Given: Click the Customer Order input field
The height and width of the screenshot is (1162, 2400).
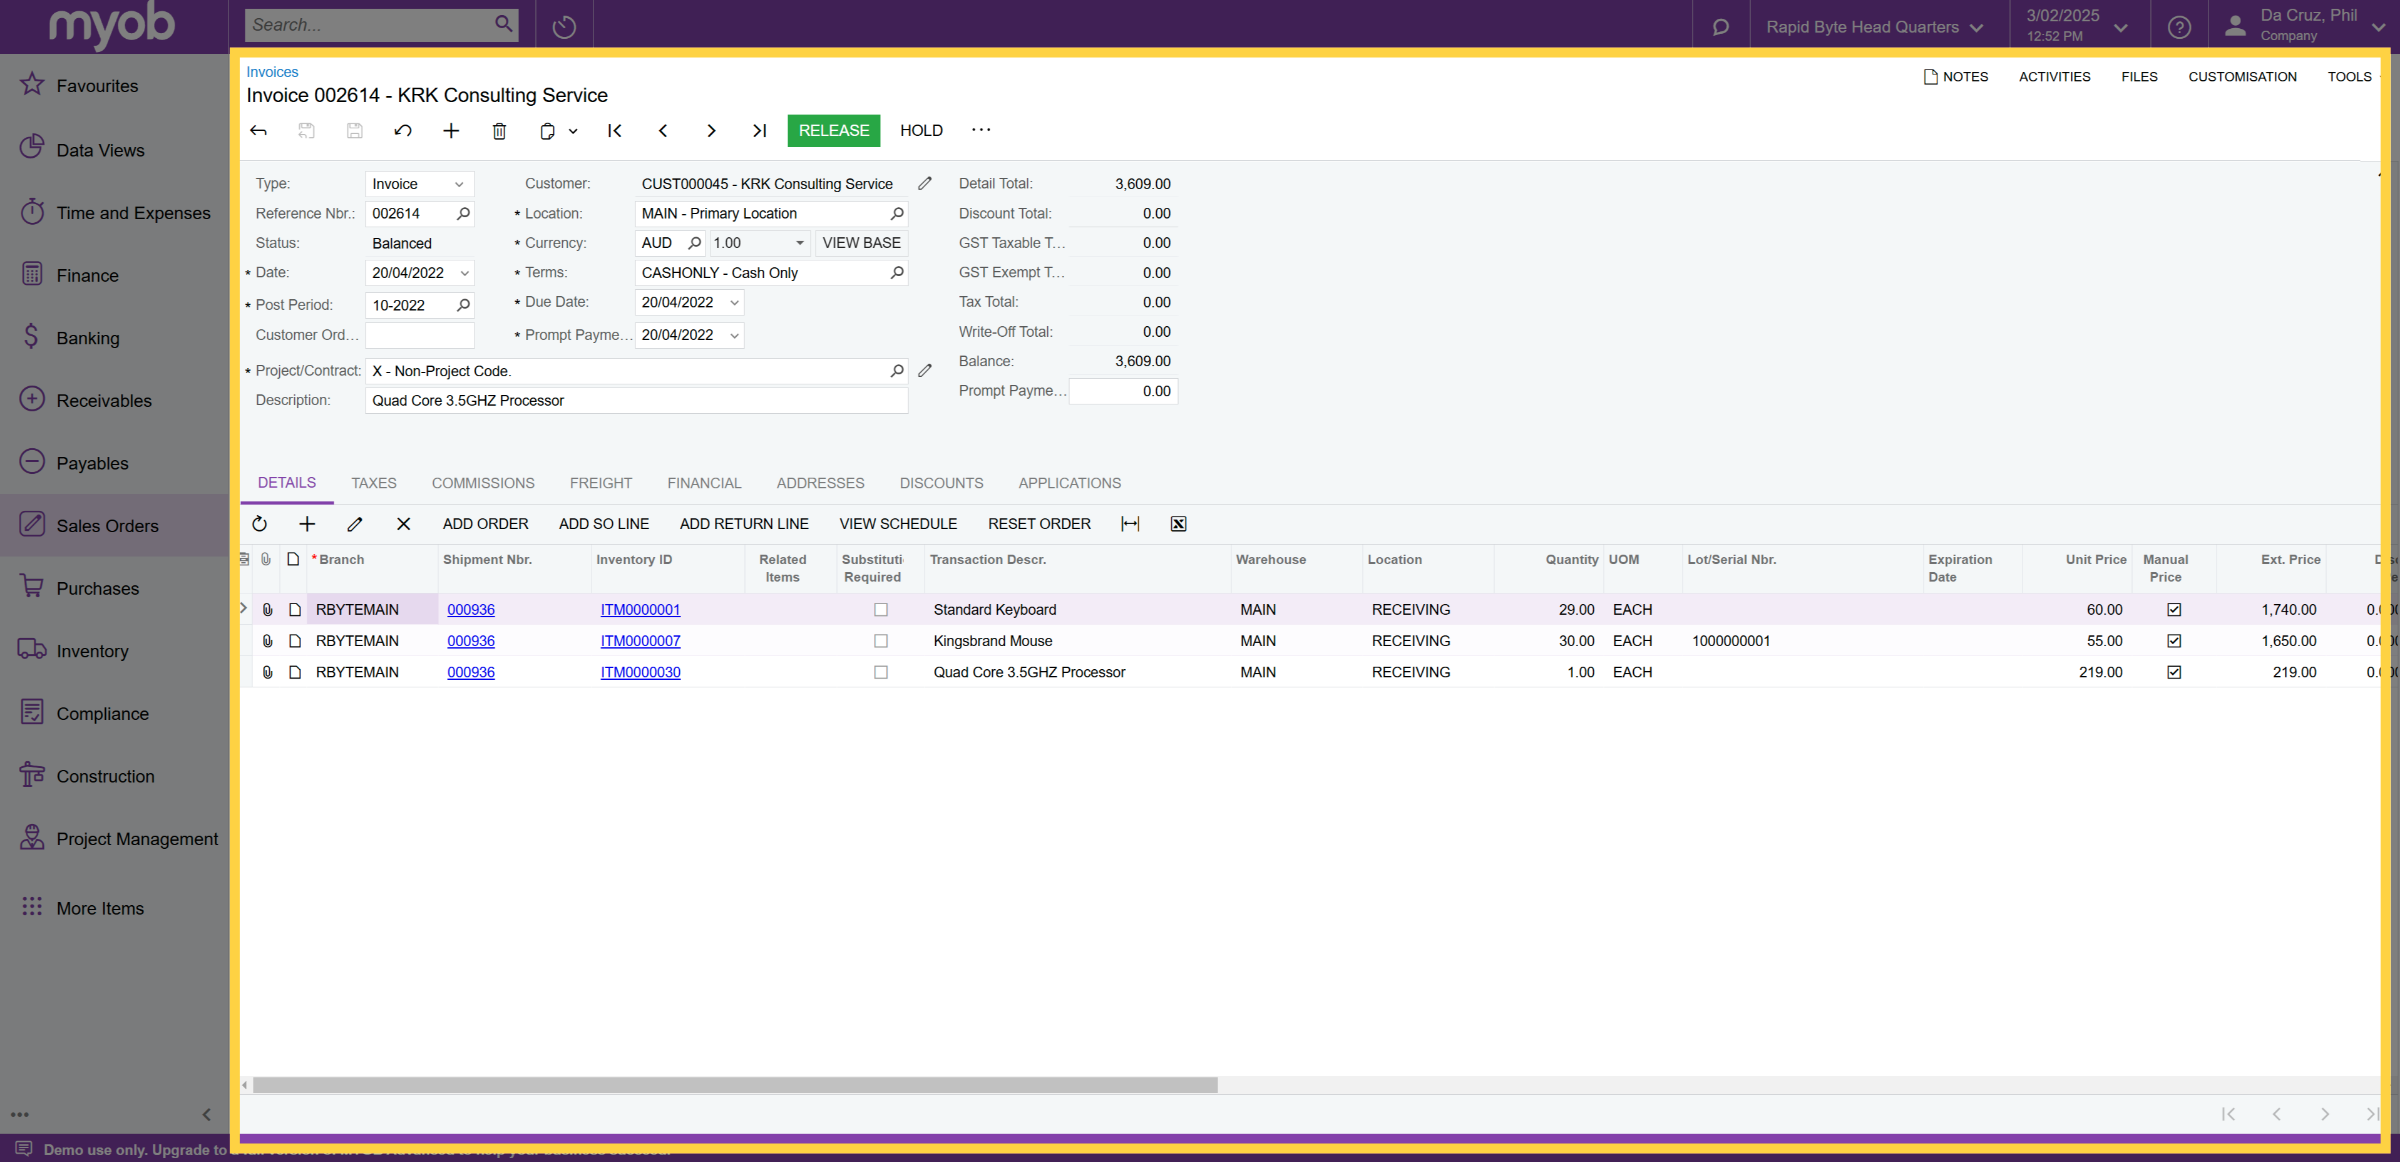Looking at the screenshot, I should click(420, 335).
